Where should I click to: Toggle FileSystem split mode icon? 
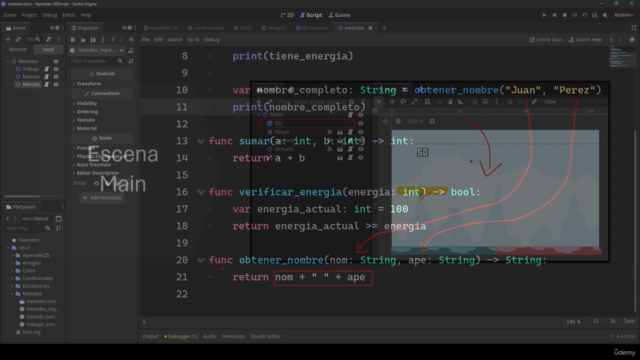pyautogui.click(x=58, y=219)
